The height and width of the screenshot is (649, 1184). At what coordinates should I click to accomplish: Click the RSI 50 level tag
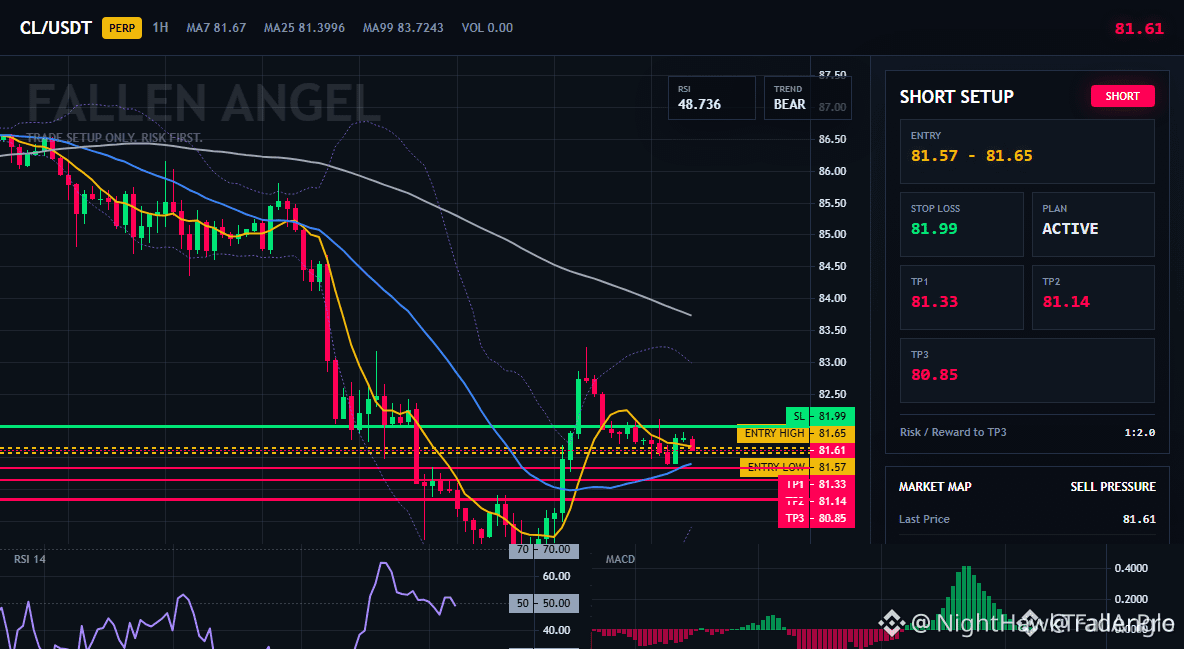pos(544,604)
